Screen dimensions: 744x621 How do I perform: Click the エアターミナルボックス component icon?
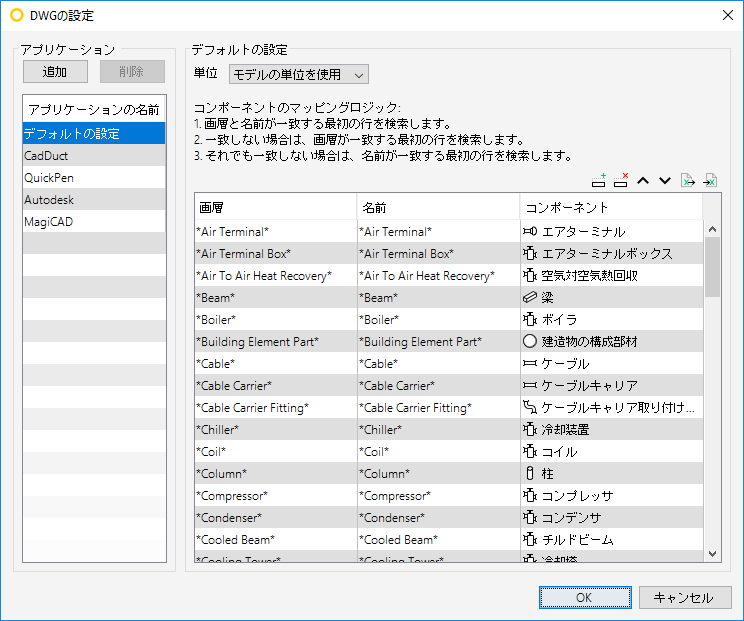point(530,254)
